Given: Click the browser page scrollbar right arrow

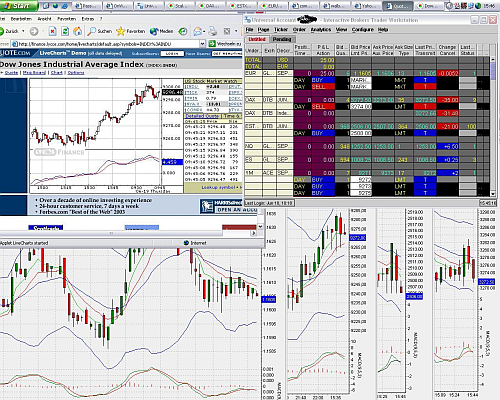Looking at the screenshot, I should pos(253,233).
